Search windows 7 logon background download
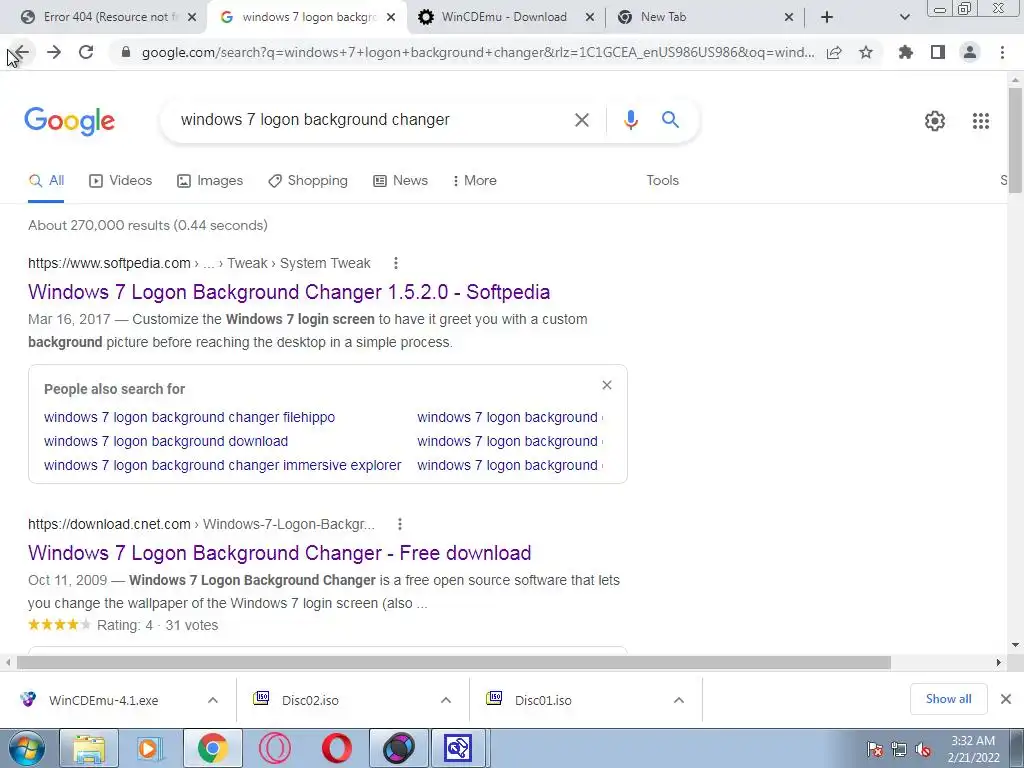 tap(166, 441)
